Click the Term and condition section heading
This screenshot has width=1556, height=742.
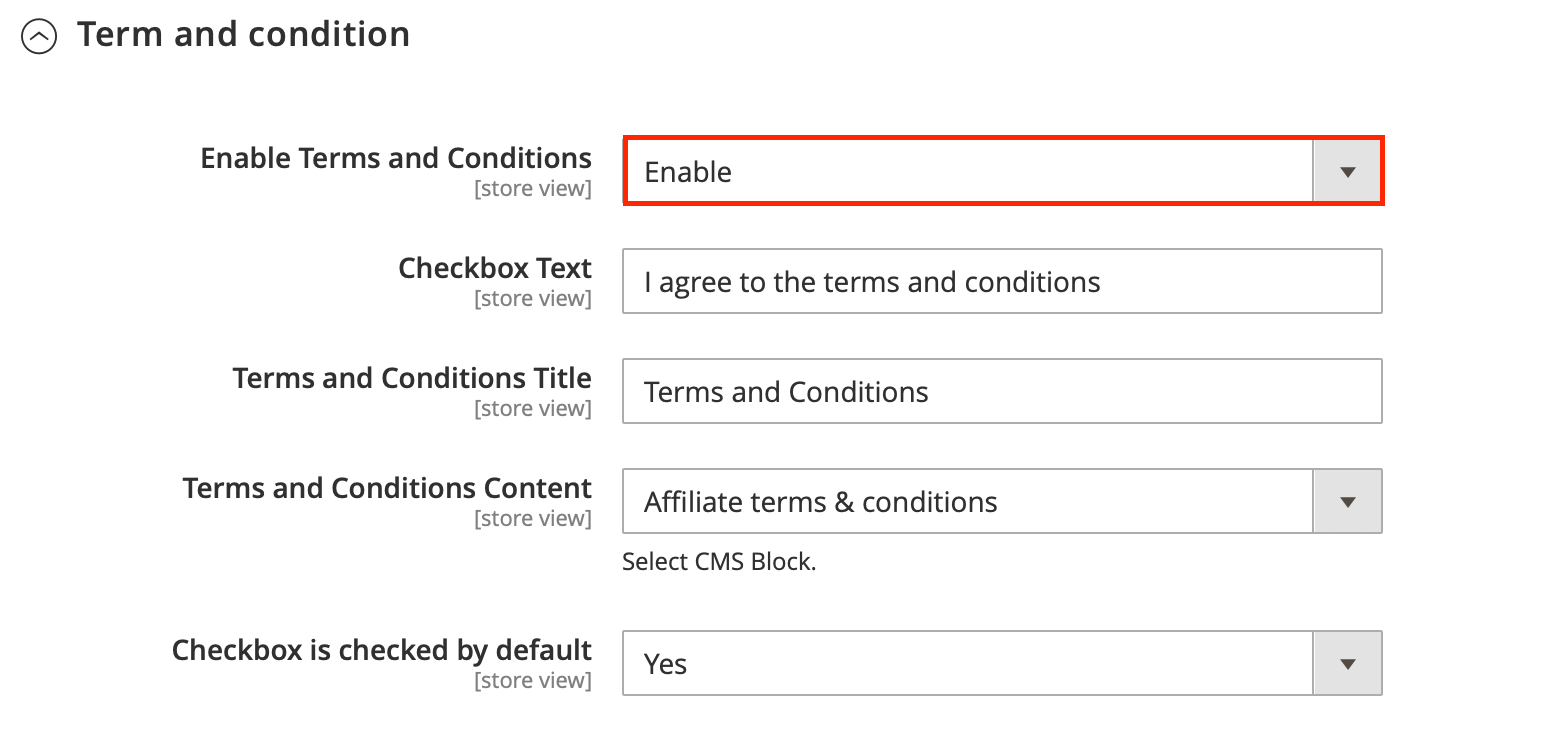click(x=243, y=35)
